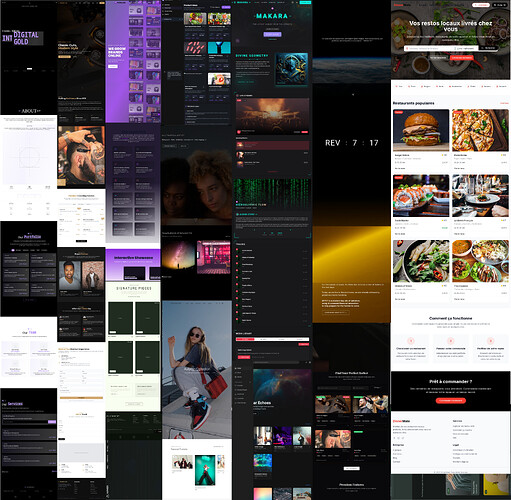Open the pizza restaurant card image
This screenshot has height=500, width=511.
[x=480, y=130]
